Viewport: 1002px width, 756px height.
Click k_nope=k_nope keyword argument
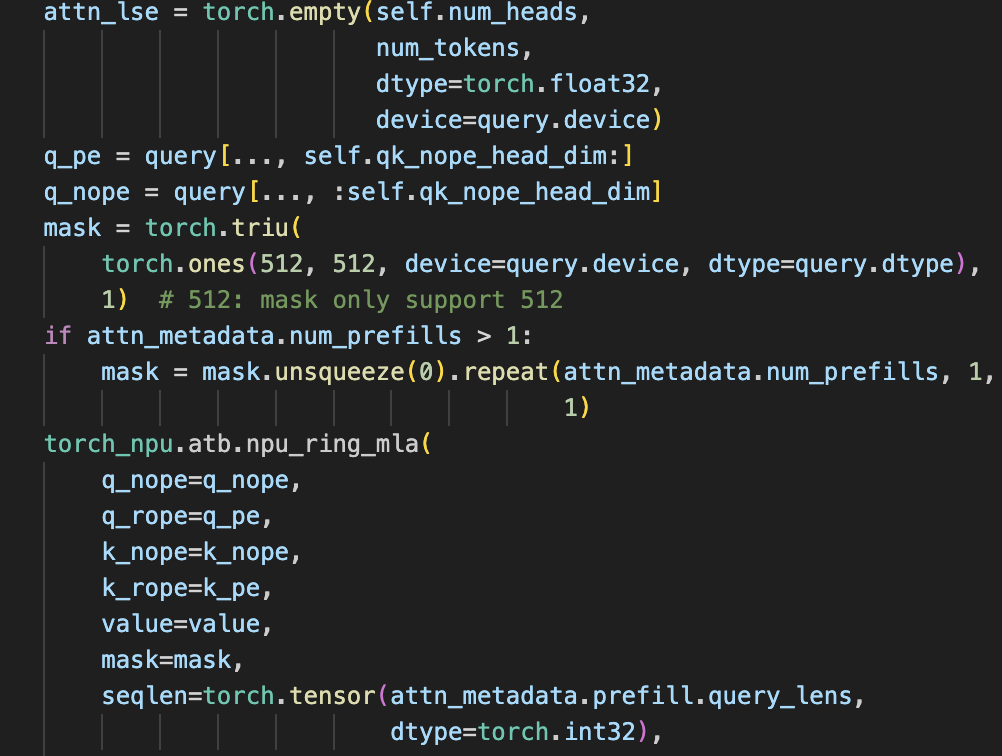click(195, 552)
